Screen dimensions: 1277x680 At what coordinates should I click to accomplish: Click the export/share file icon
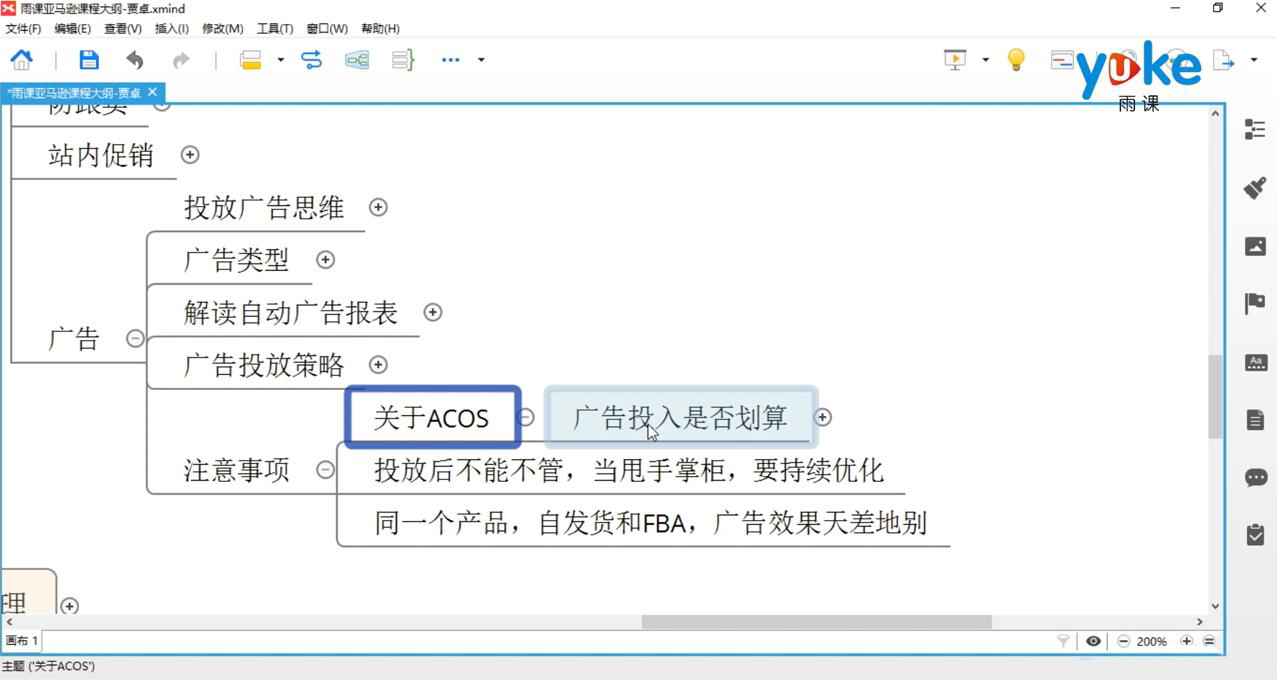tap(1223, 60)
